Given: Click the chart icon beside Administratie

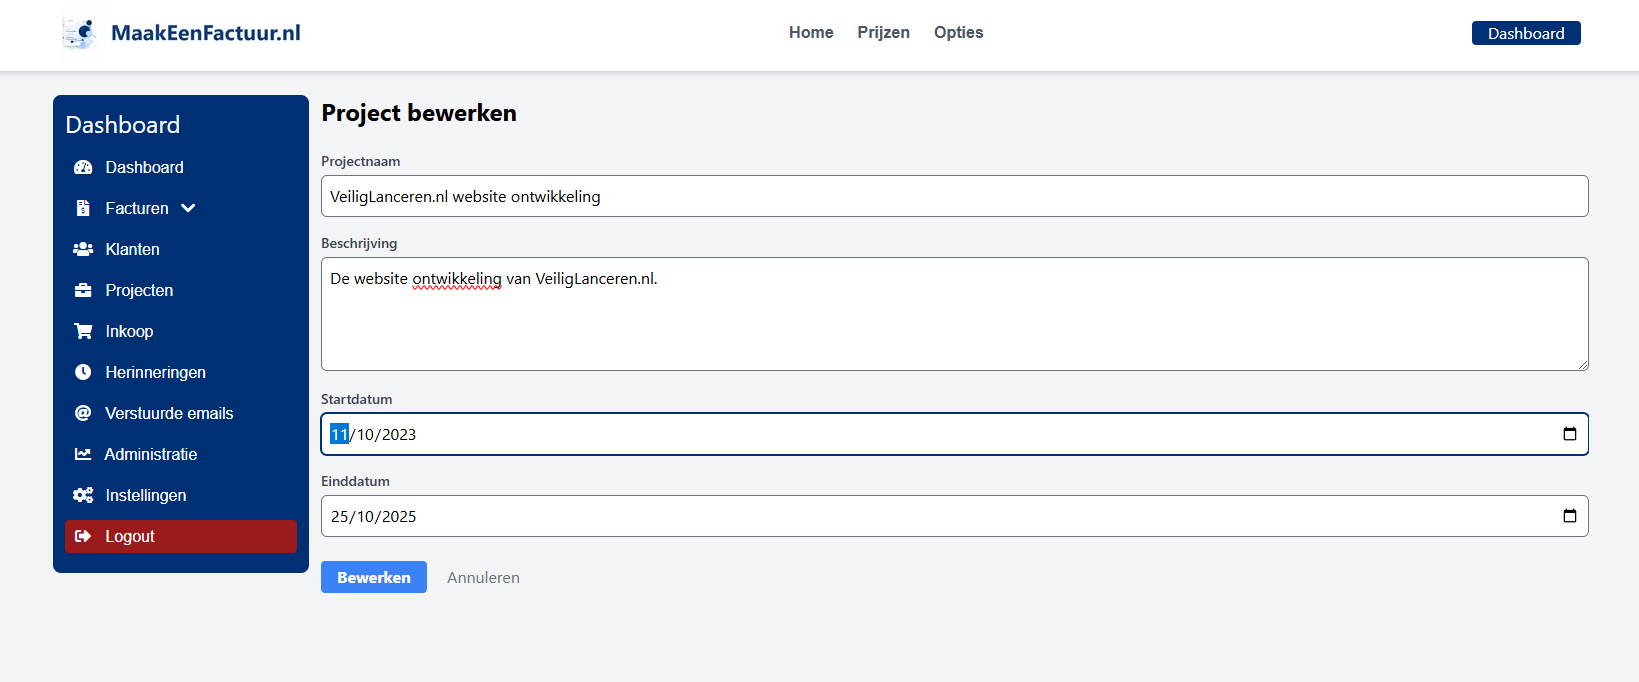Looking at the screenshot, I should coord(83,454).
